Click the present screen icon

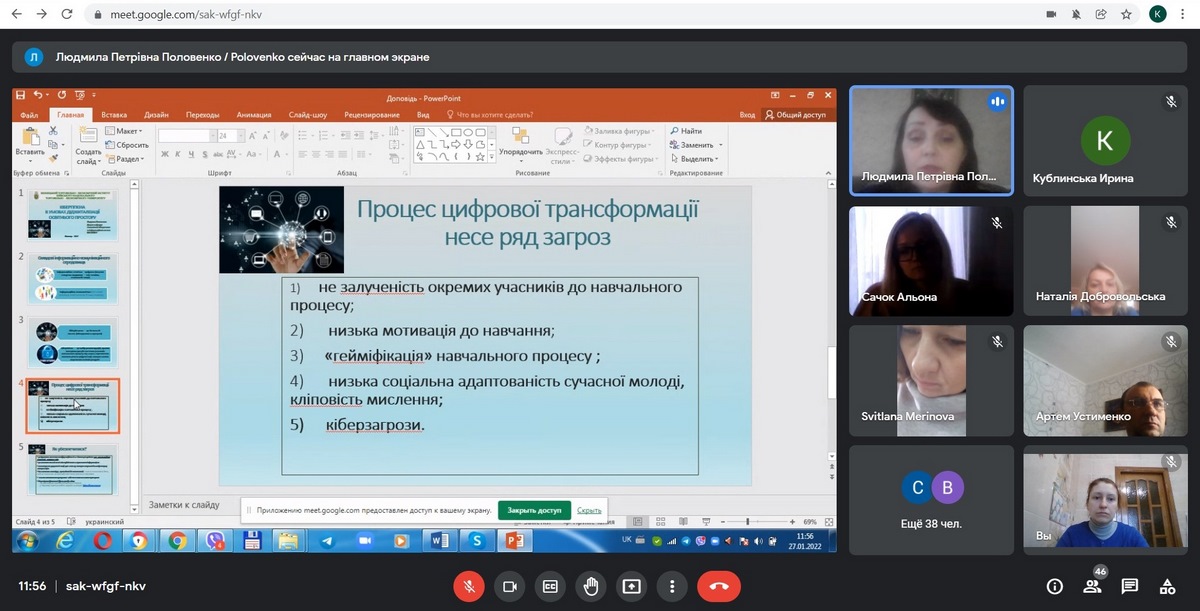(632, 586)
